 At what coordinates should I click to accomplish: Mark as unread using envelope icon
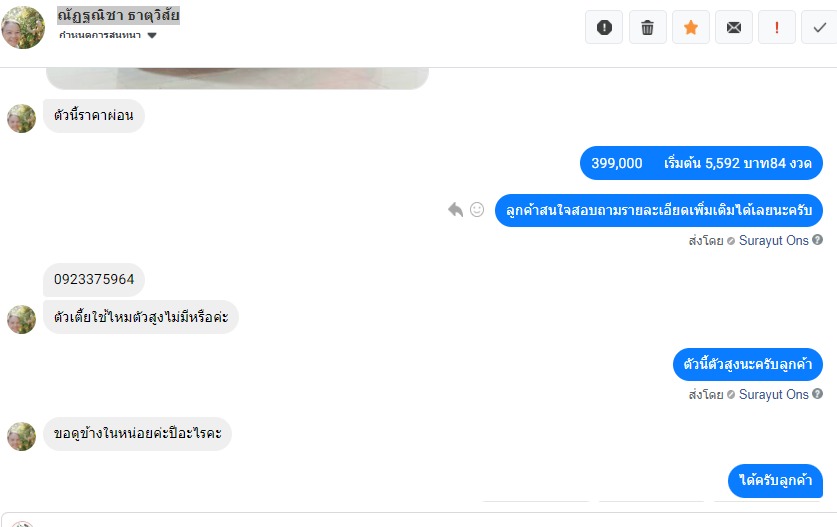click(734, 27)
